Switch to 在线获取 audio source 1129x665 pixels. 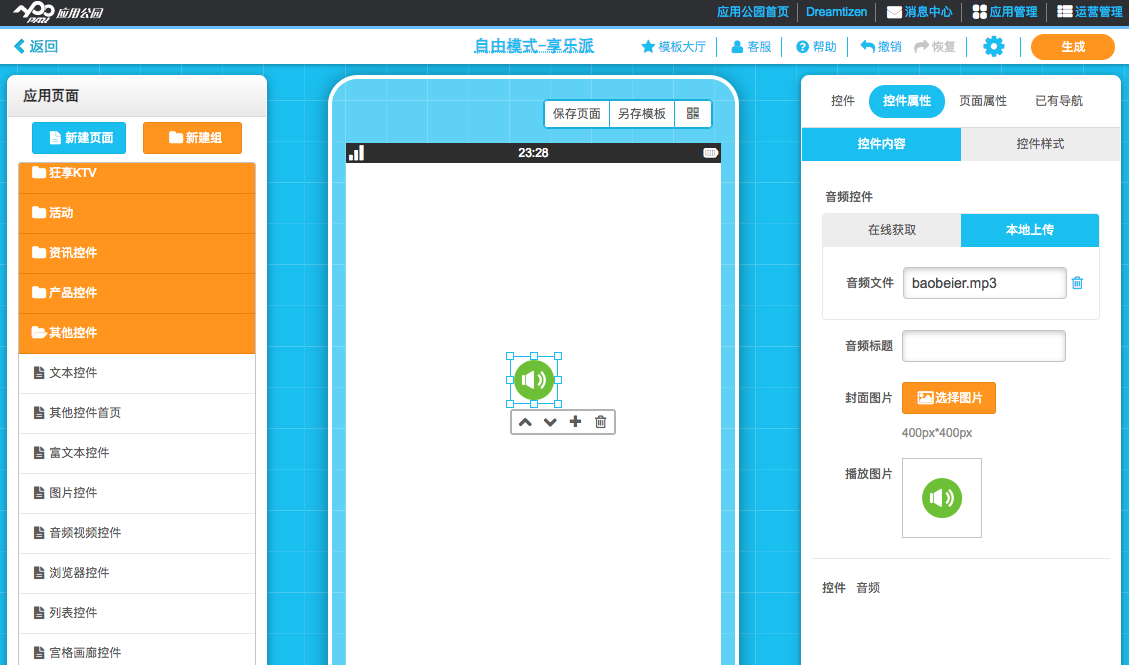pos(891,230)
